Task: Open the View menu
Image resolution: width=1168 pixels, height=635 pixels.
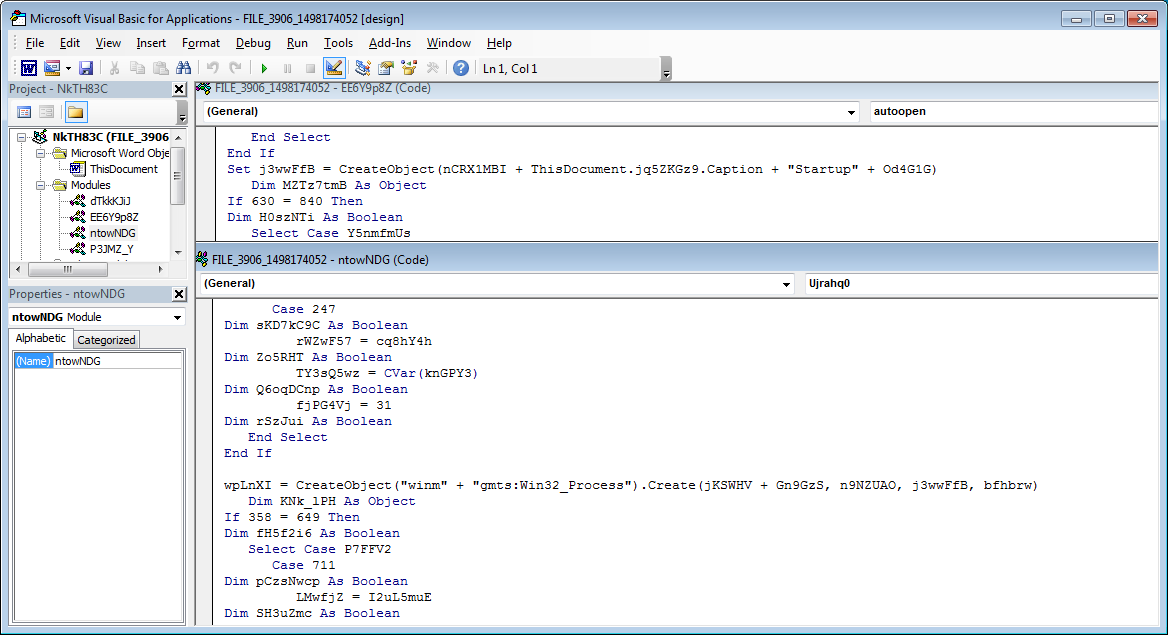Action: pos(108,43)
